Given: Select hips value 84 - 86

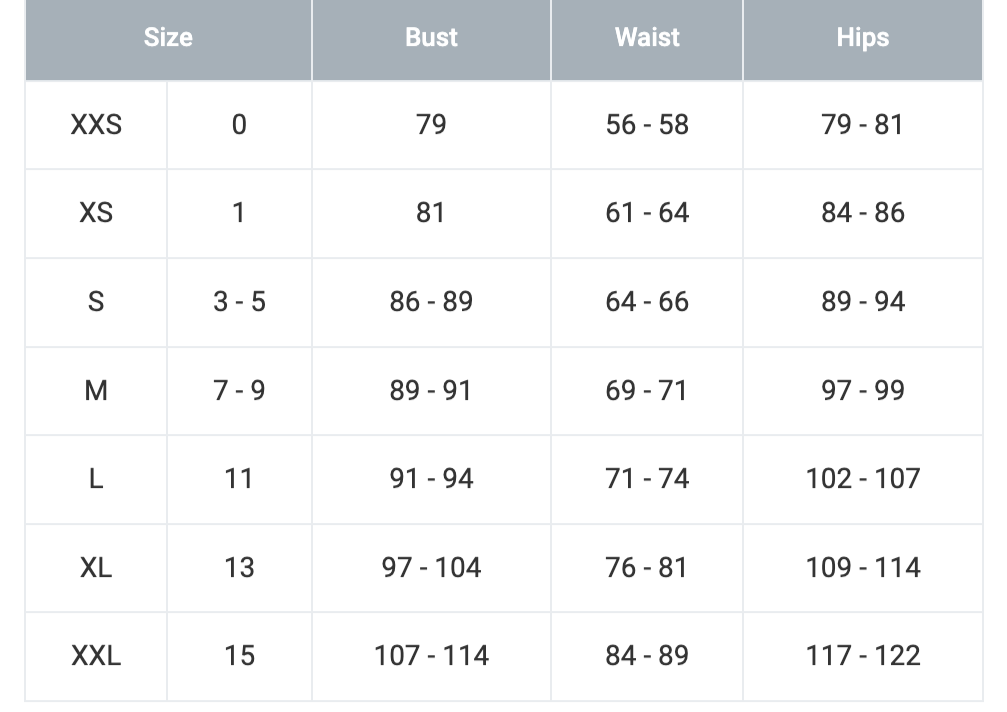Looking at the screenshot, I should click(862, 213).
